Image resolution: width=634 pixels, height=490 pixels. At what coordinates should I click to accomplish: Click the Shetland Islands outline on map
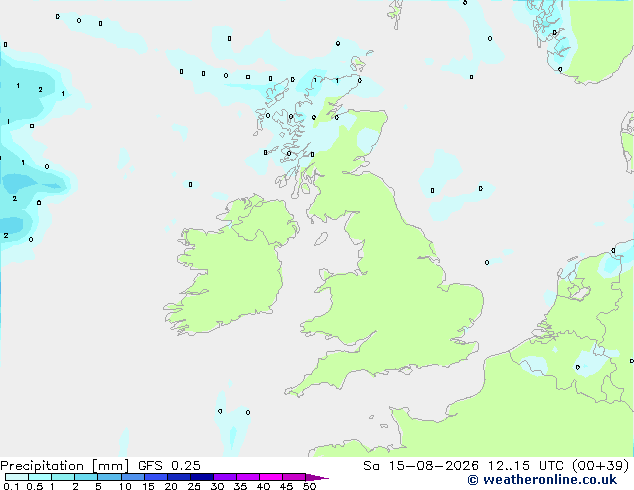tap(394, 14)
